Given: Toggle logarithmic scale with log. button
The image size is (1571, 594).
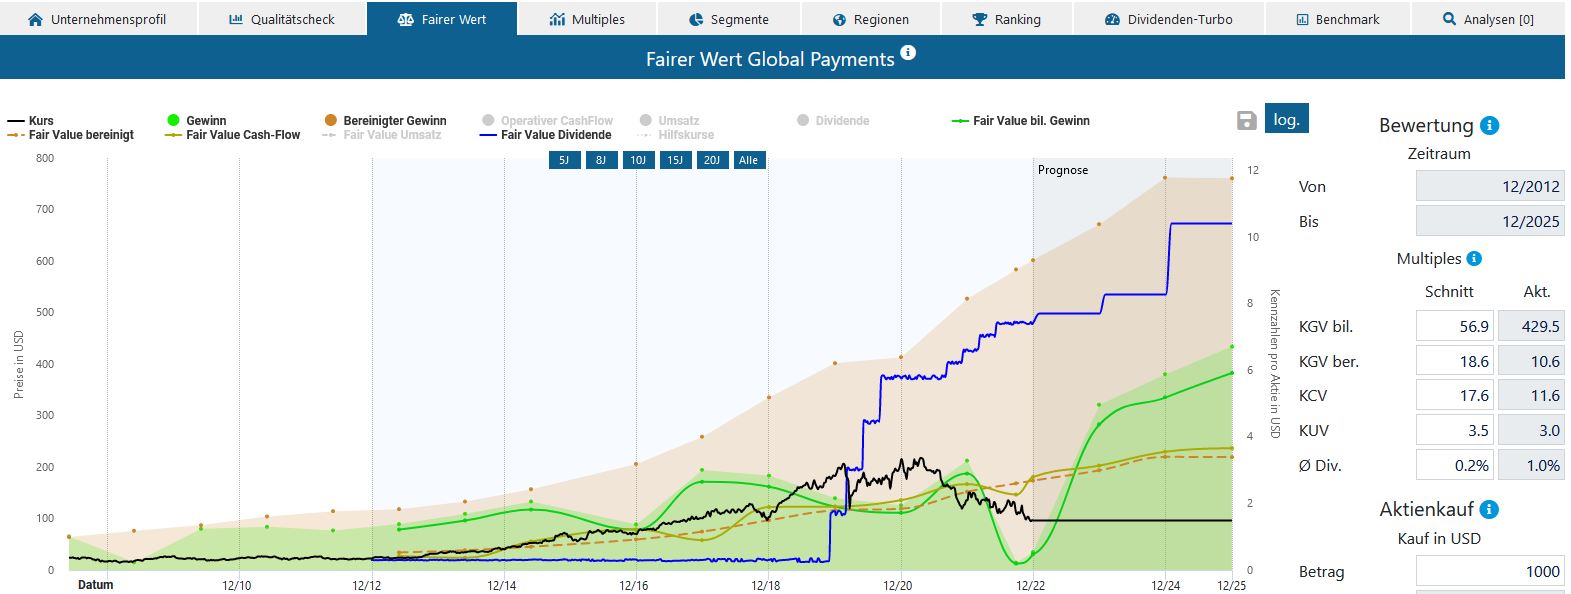Looking at the screenshot, I should pos(1286,119).
